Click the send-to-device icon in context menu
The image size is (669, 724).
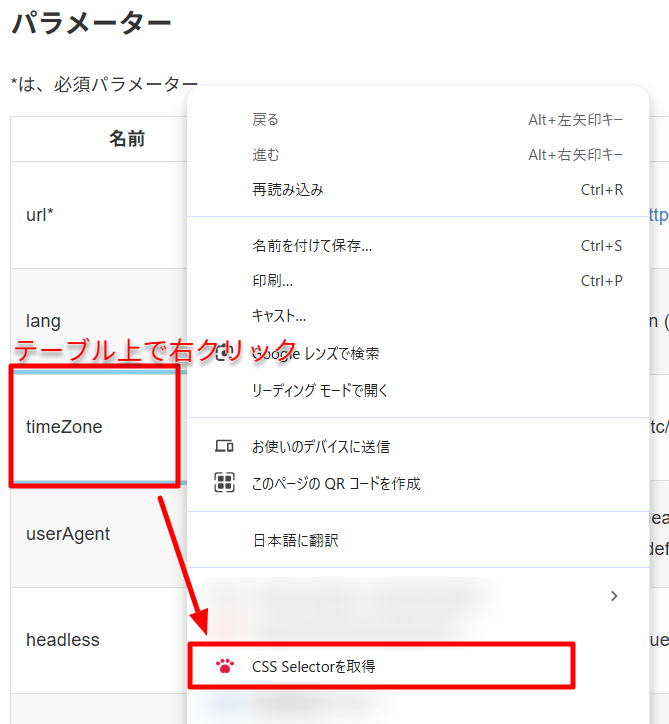(224, 447)
